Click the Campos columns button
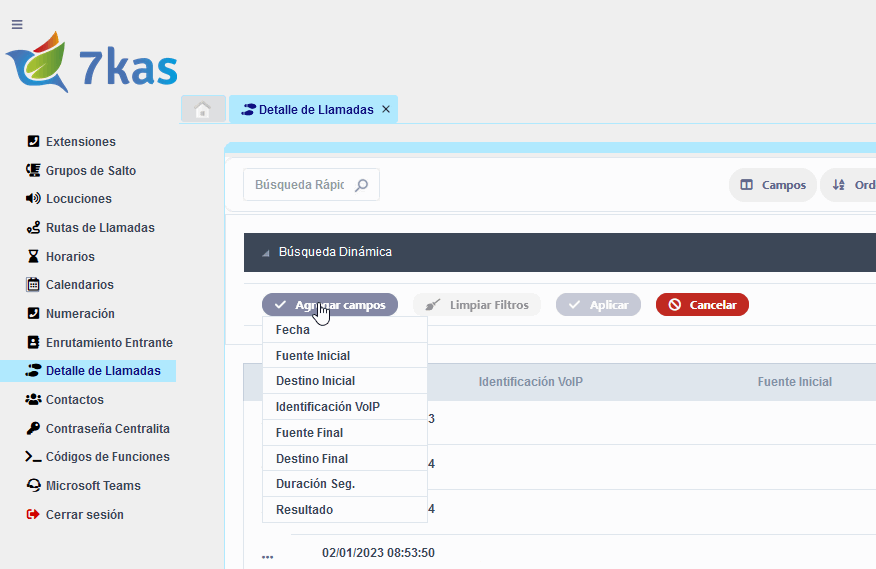Image resolution: width=876 pixels, height=569 pixels. (x=773, y=185)
